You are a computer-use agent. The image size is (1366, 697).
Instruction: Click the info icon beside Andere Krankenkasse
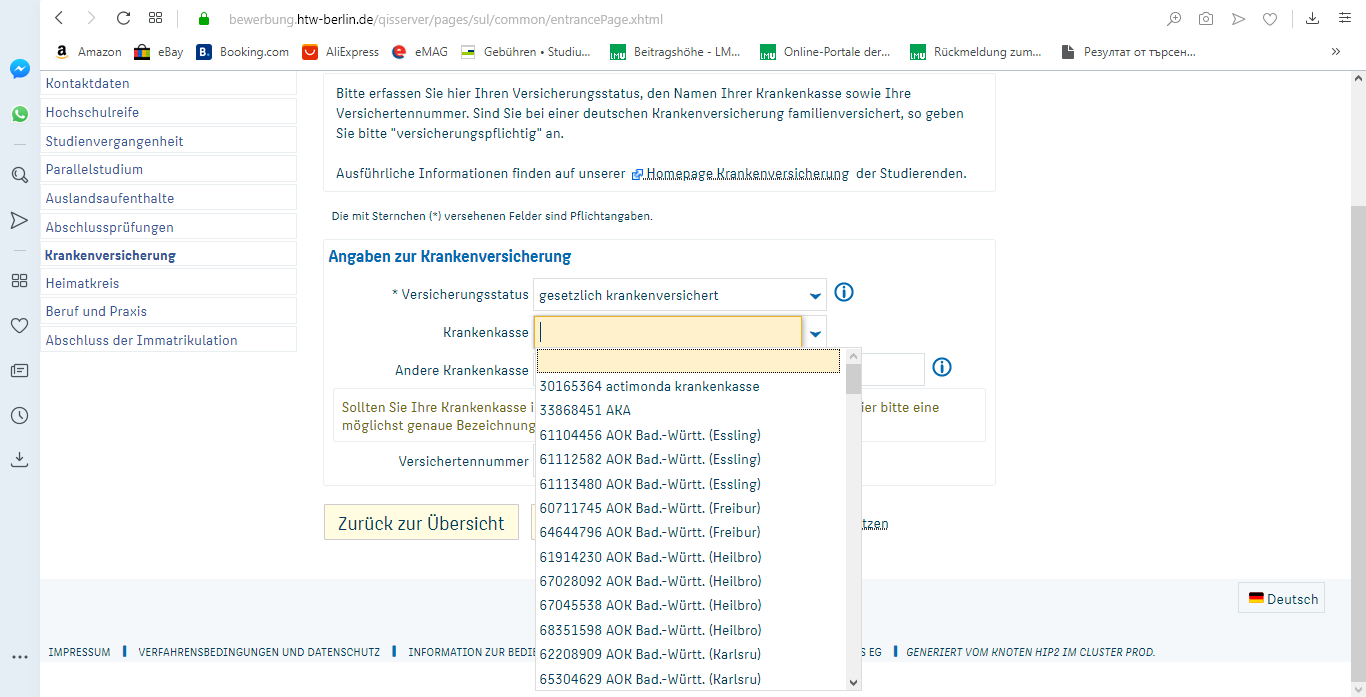coord(941,367)
